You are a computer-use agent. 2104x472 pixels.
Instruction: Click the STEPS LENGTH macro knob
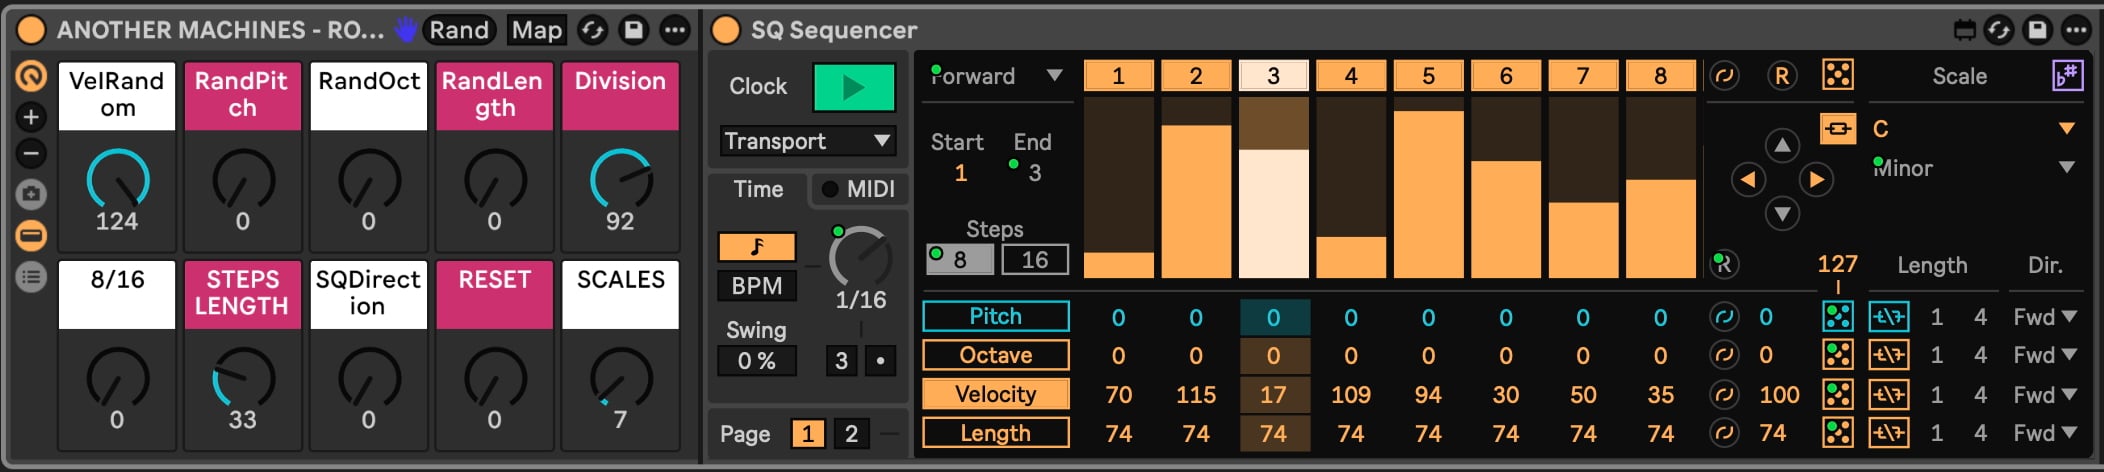click(243, 379)
